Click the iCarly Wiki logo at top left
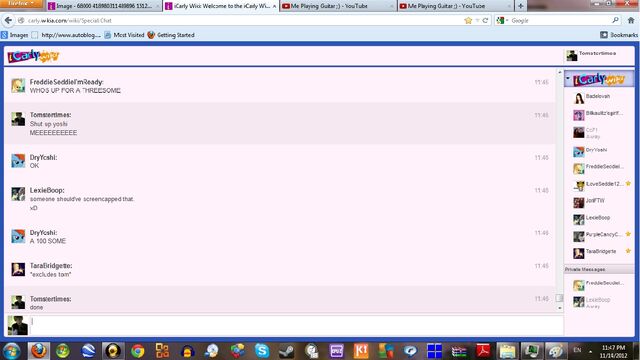 (x=33, y=56)
